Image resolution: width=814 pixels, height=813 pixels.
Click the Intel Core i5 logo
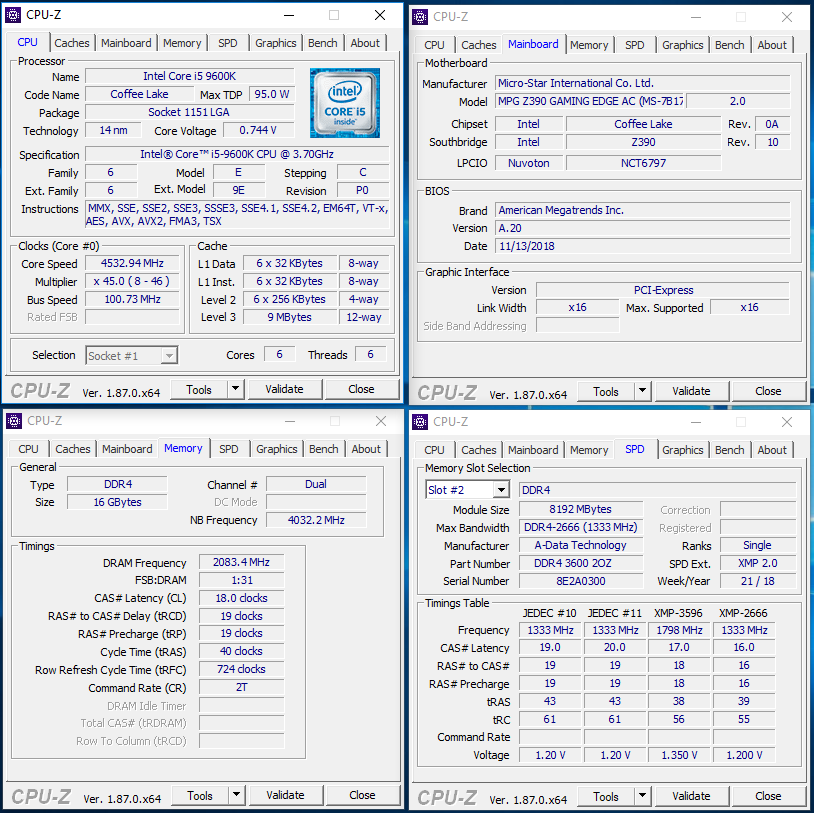(345, 103)
